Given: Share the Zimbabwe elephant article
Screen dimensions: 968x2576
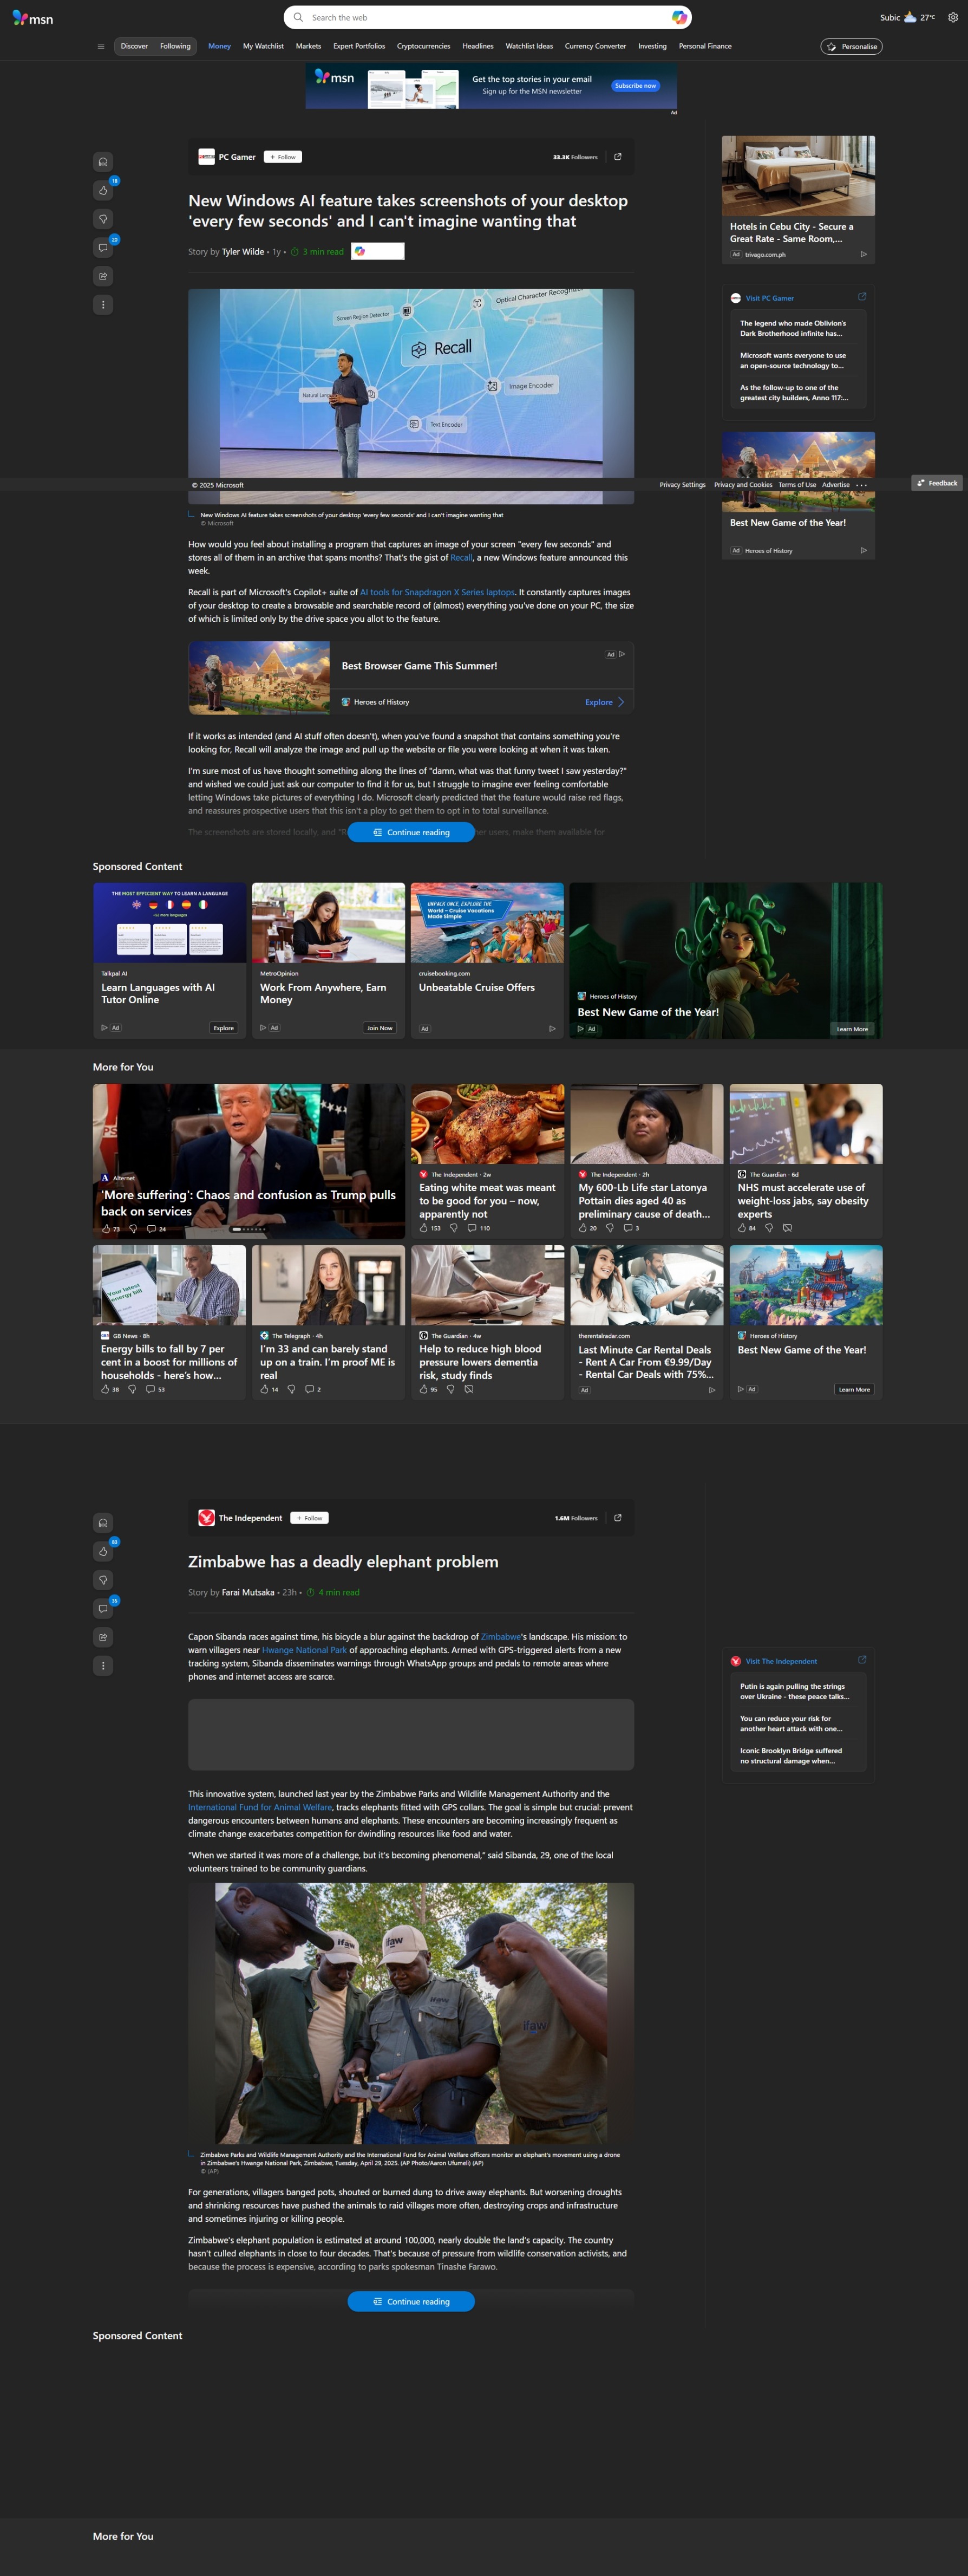Looking at the screenshot, I should (x=103, y=1637).
